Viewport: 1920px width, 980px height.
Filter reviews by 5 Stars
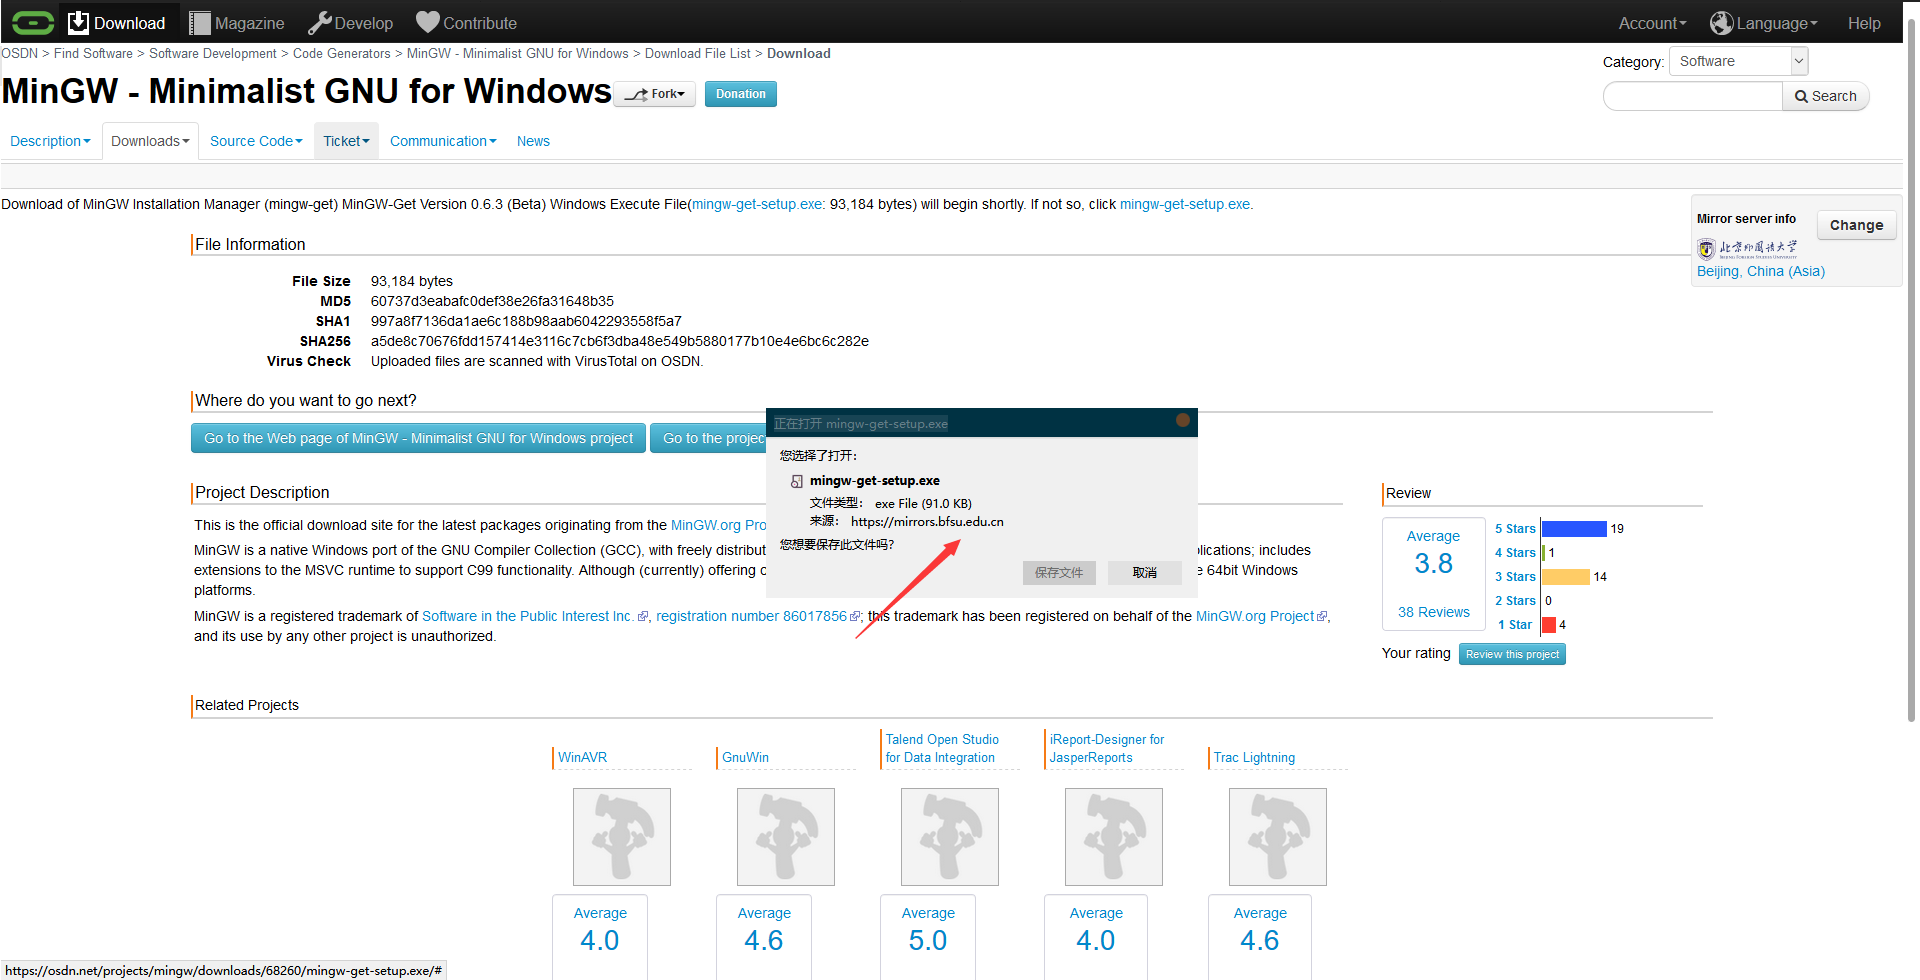pyautogui.click(x=1515, y=529)
